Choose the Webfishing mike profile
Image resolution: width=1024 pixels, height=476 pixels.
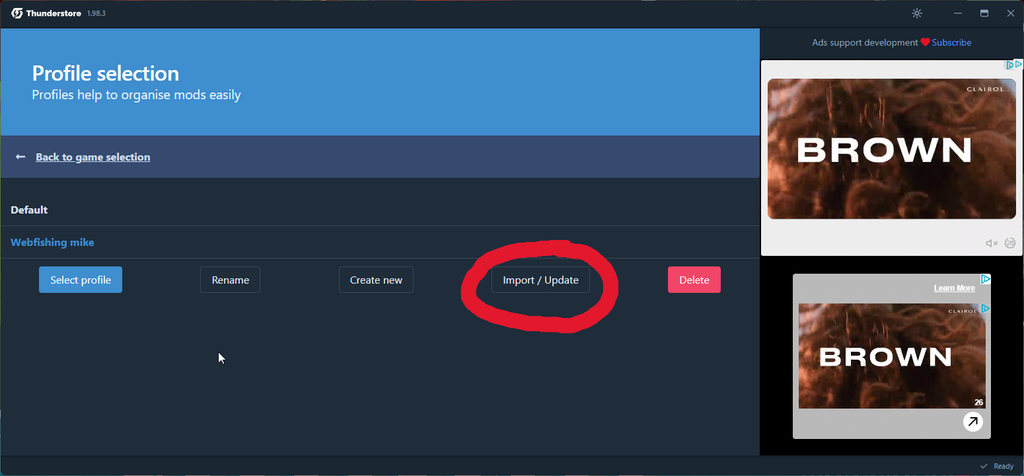(53, 242)
